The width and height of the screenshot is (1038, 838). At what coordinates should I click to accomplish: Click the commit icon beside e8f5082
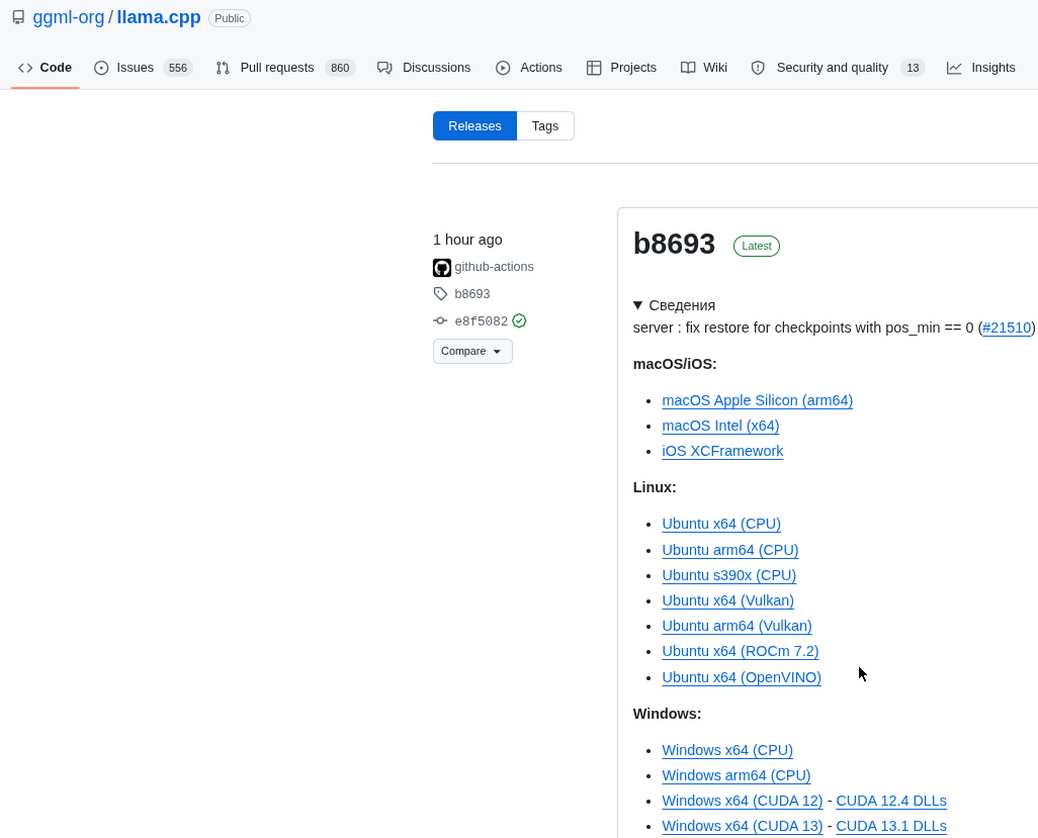pos(440,320)
